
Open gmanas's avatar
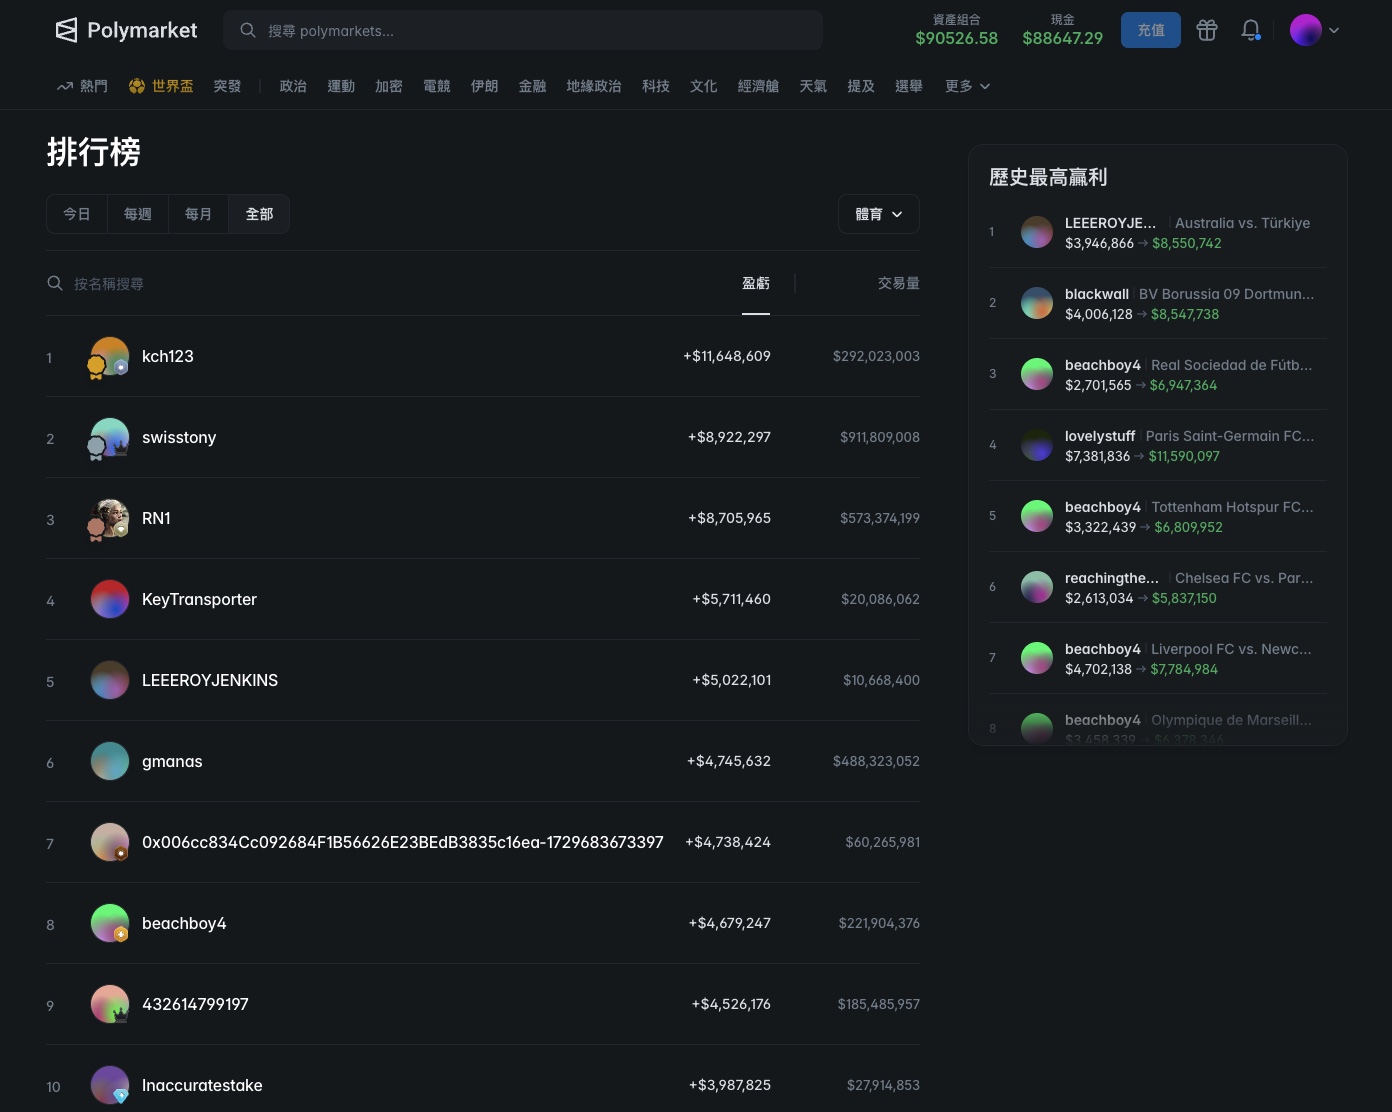click(x=110, y=761)
